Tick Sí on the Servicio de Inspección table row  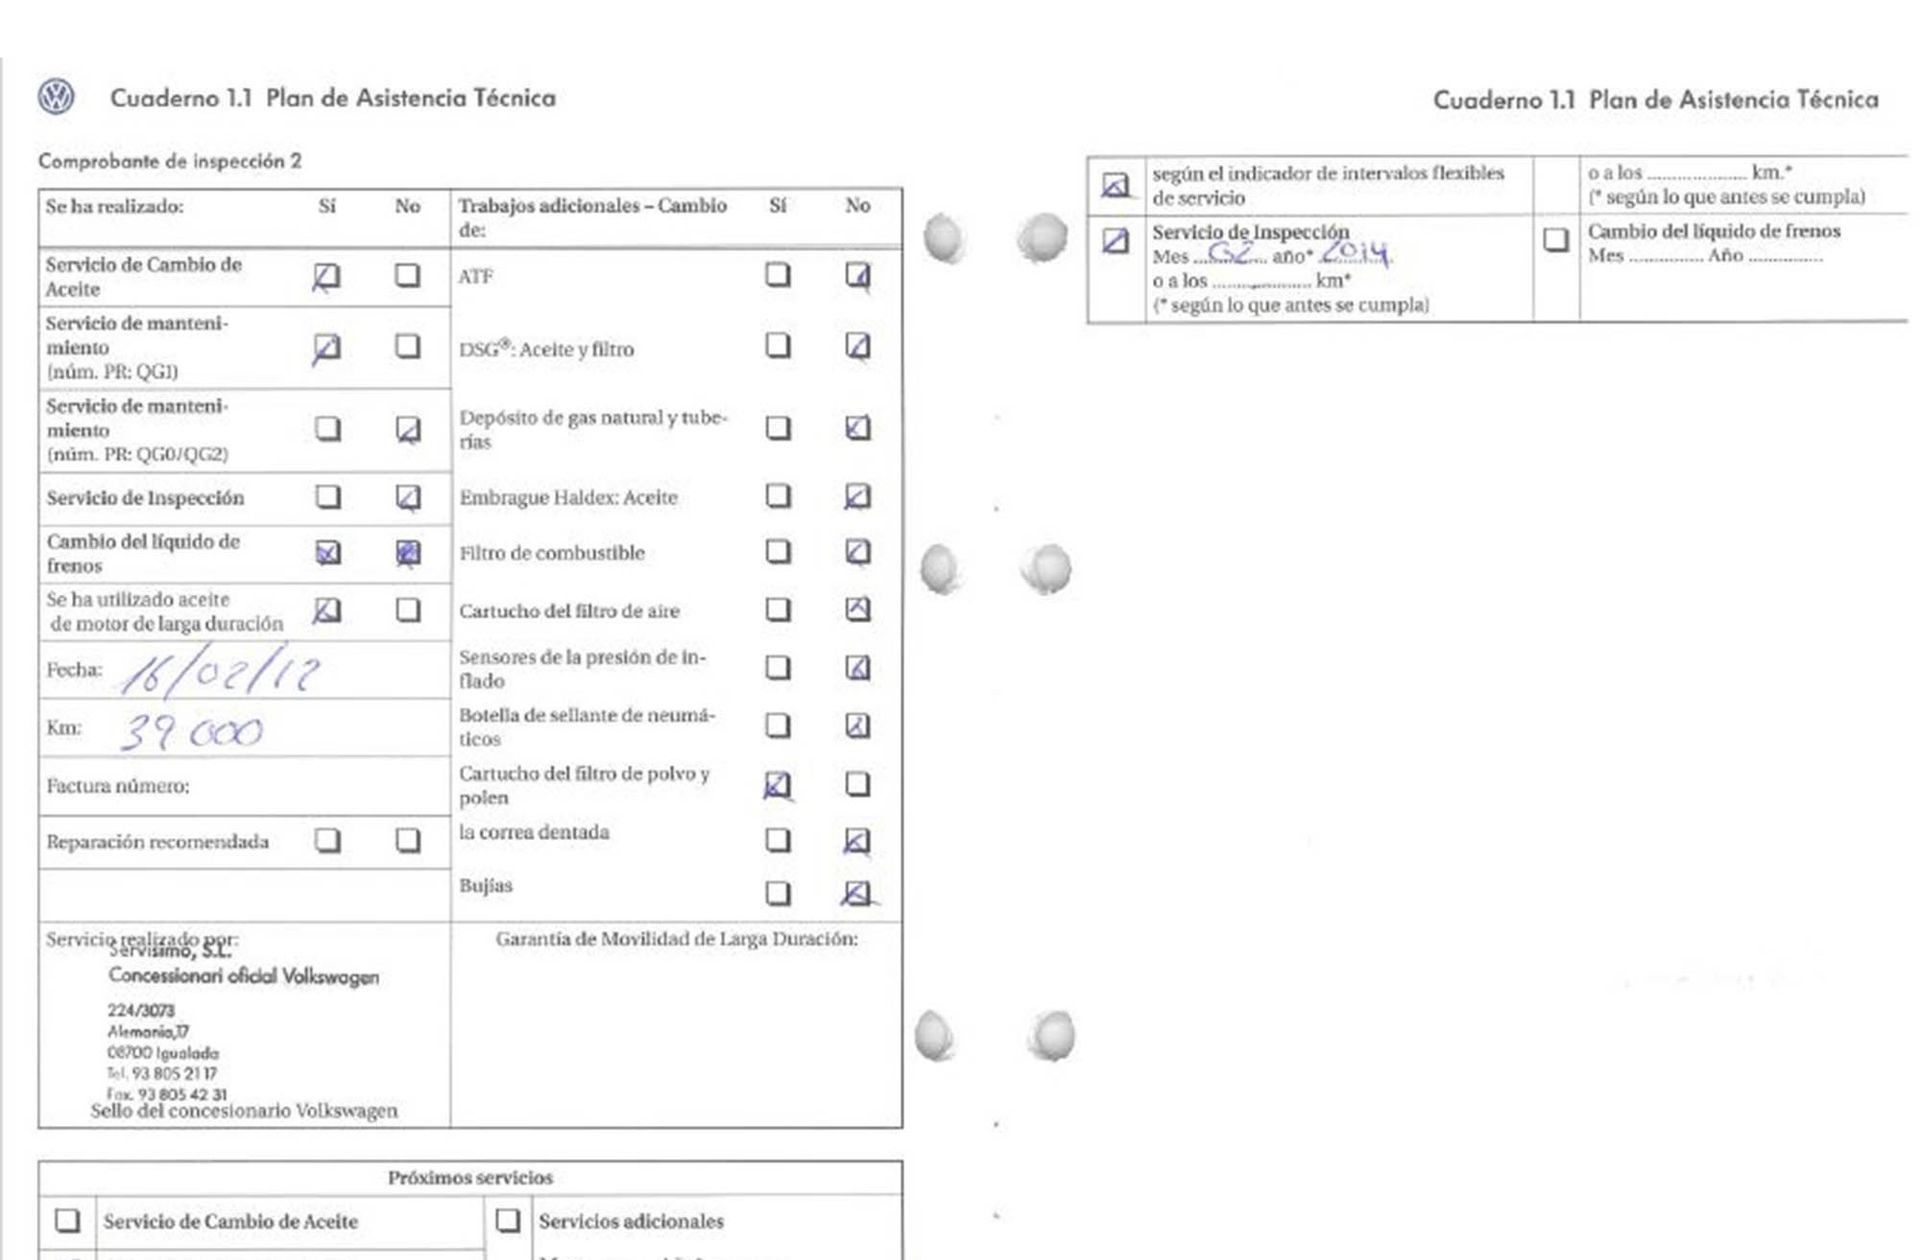coord(328,497)
